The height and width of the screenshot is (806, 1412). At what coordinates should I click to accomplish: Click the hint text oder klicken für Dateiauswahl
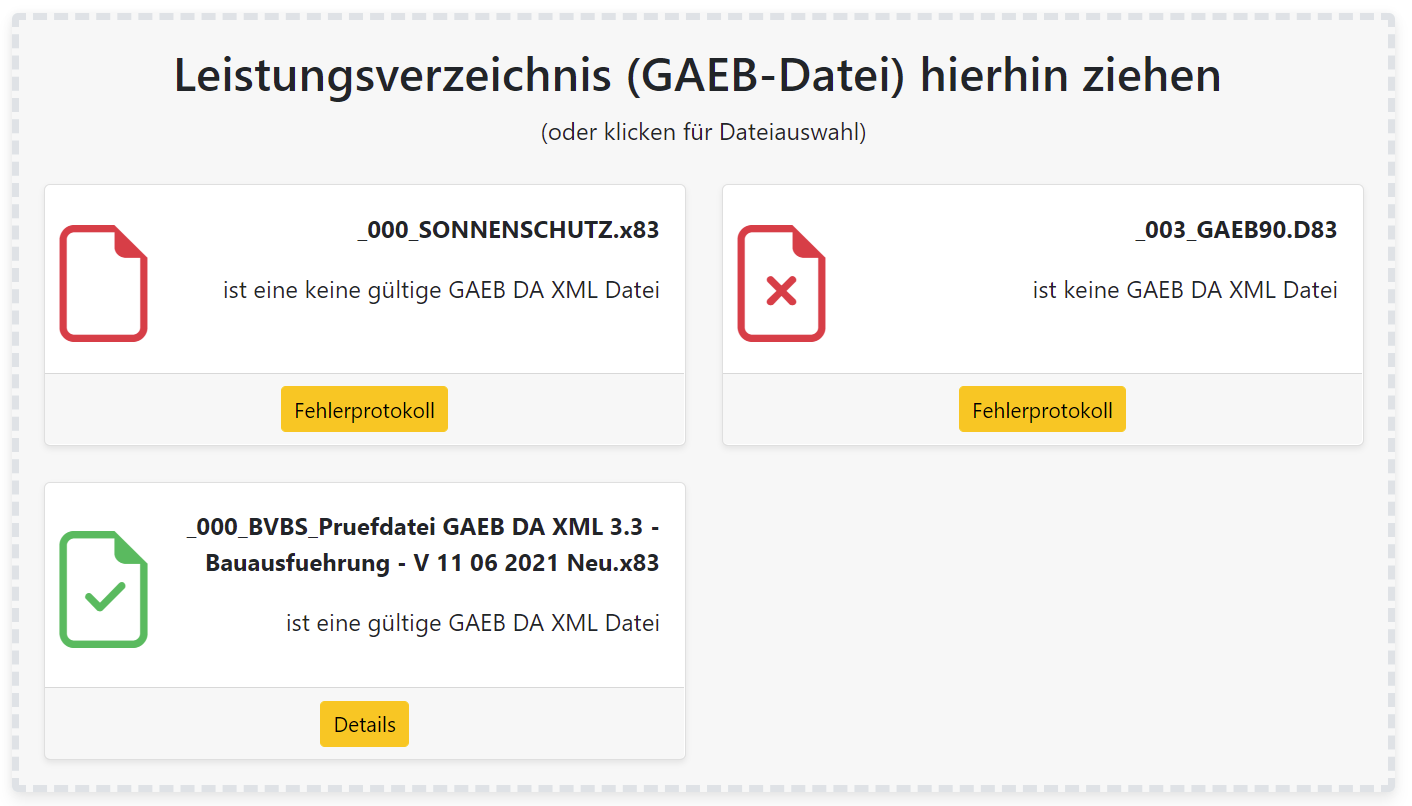[x=704, y=131]
